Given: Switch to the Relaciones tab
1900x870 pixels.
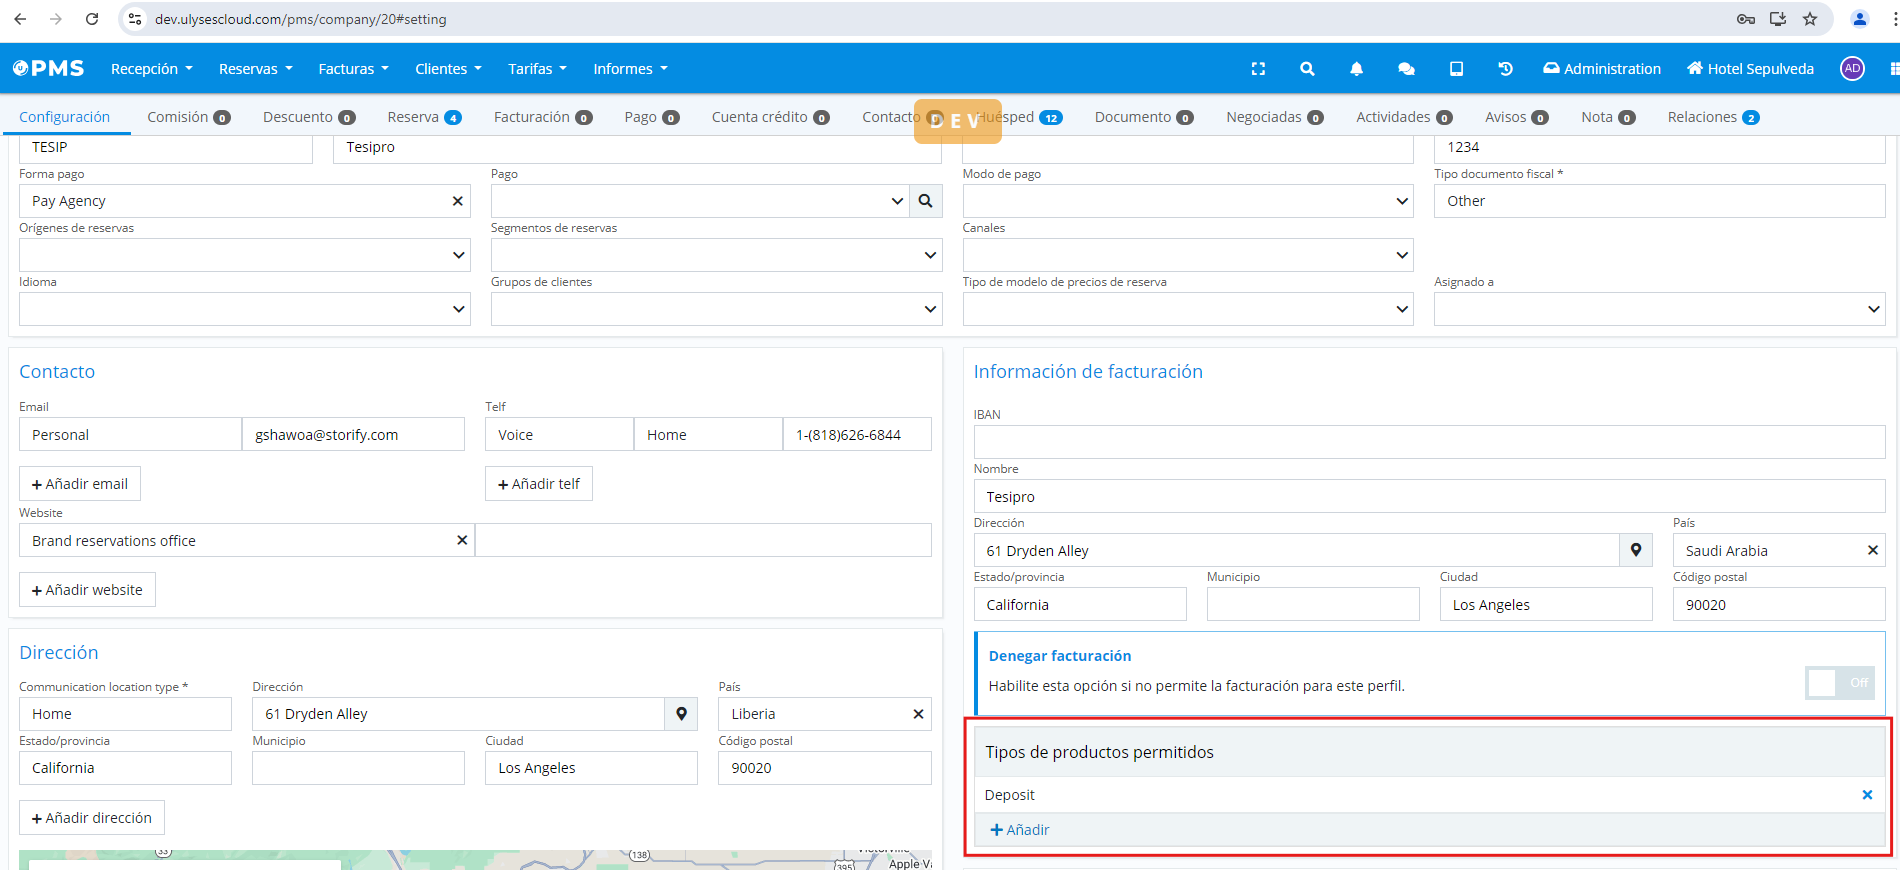Looking at the screenshot, I should click(x=1712, y=117).
